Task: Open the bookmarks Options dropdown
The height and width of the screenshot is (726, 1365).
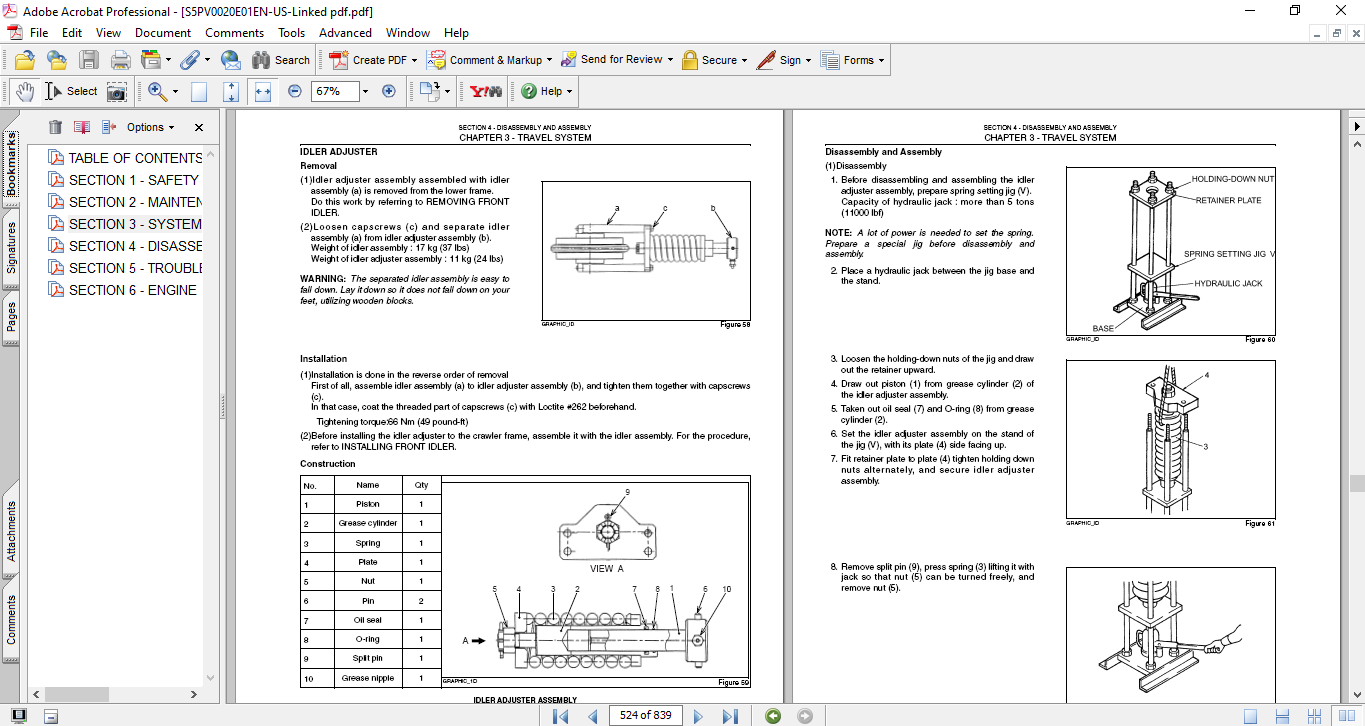Action: point(150,127)
